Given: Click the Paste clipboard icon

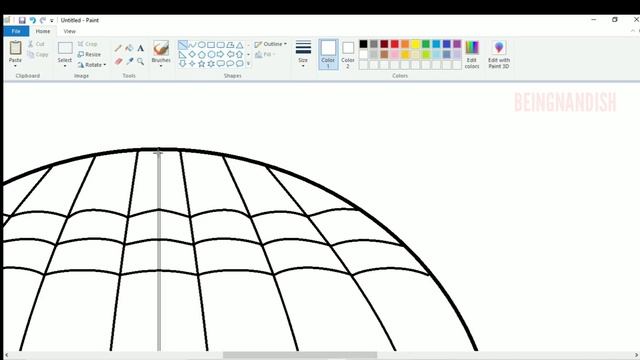Looking at the screenshot, I should (x=16, y=48).
